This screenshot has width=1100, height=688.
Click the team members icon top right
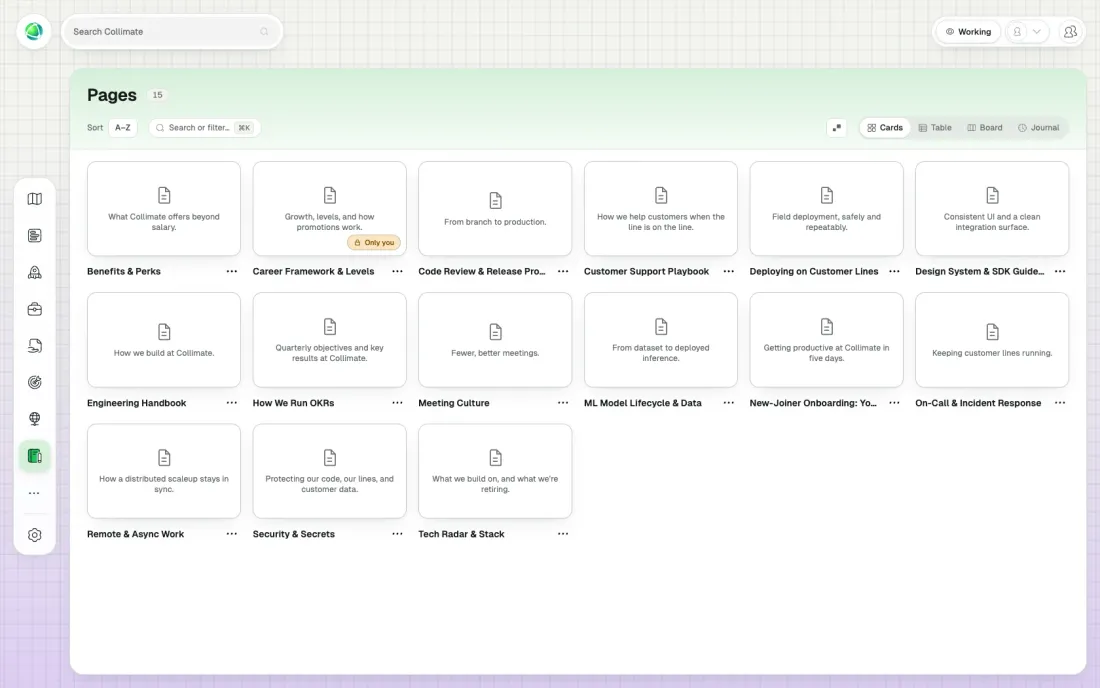(x=1070, y=32)
